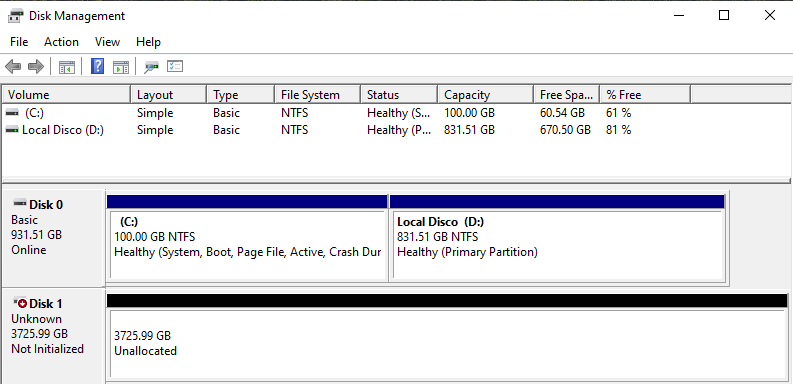The image size is (793, 384).
Task: Select the Local Disco (D:) partition block
Action: 558,245
